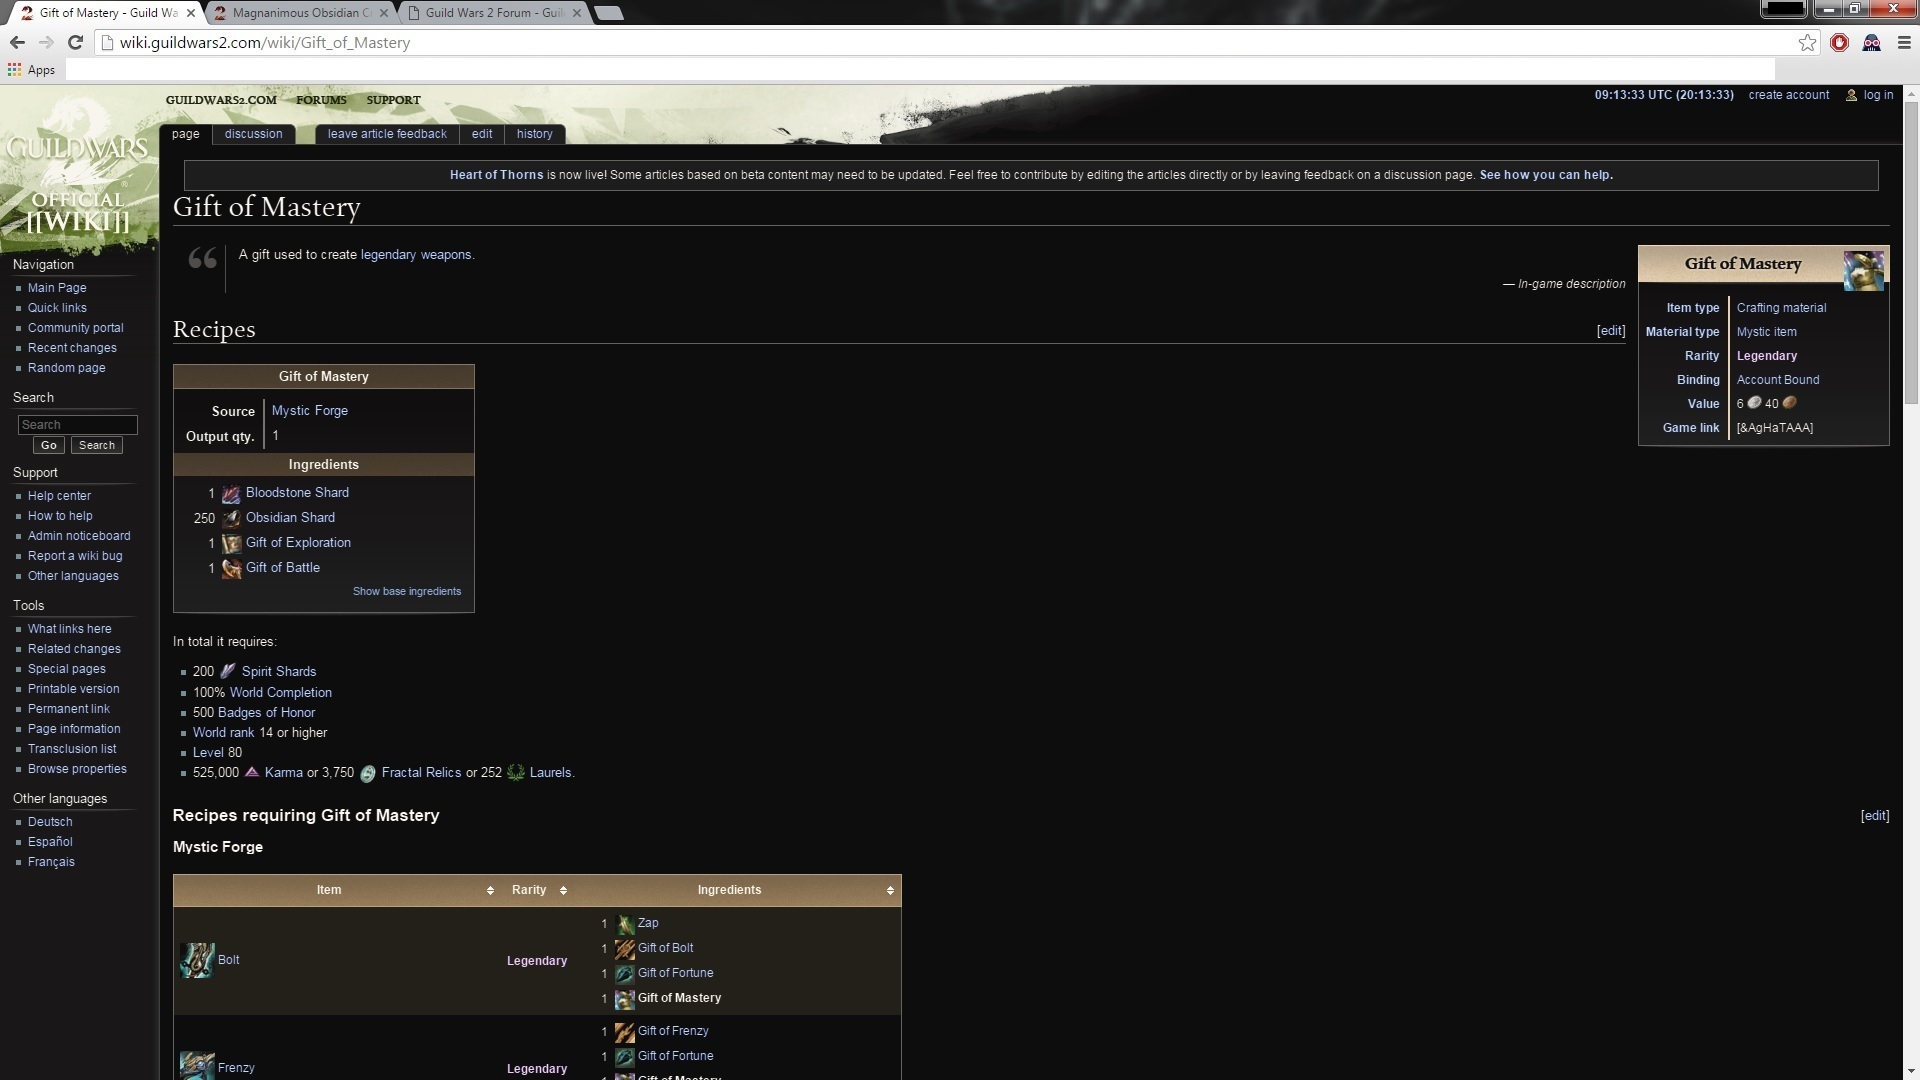Click the Gift of Frenzy icon
The image size is (1920, 1080).
625,1032
